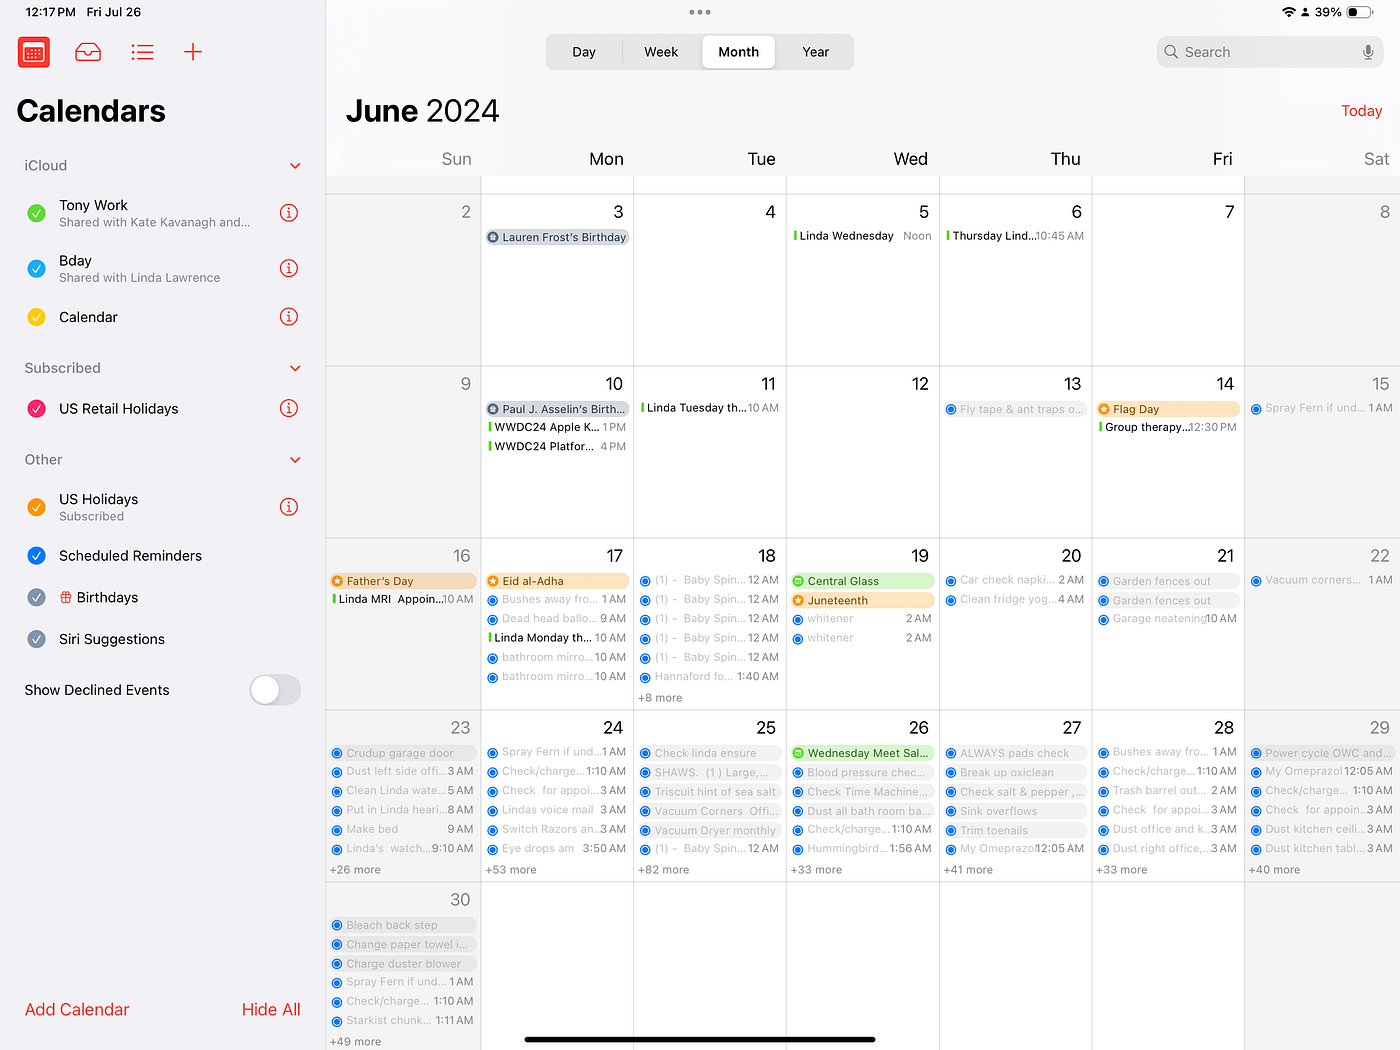Open info for the Tony Work calendar

click(x=289, y=212)
